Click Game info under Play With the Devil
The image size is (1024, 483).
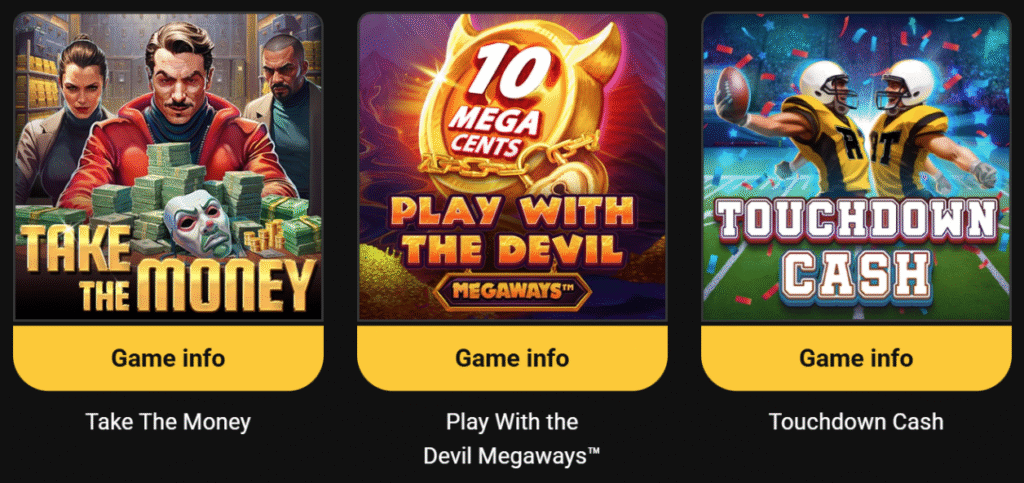coord(512,358)
